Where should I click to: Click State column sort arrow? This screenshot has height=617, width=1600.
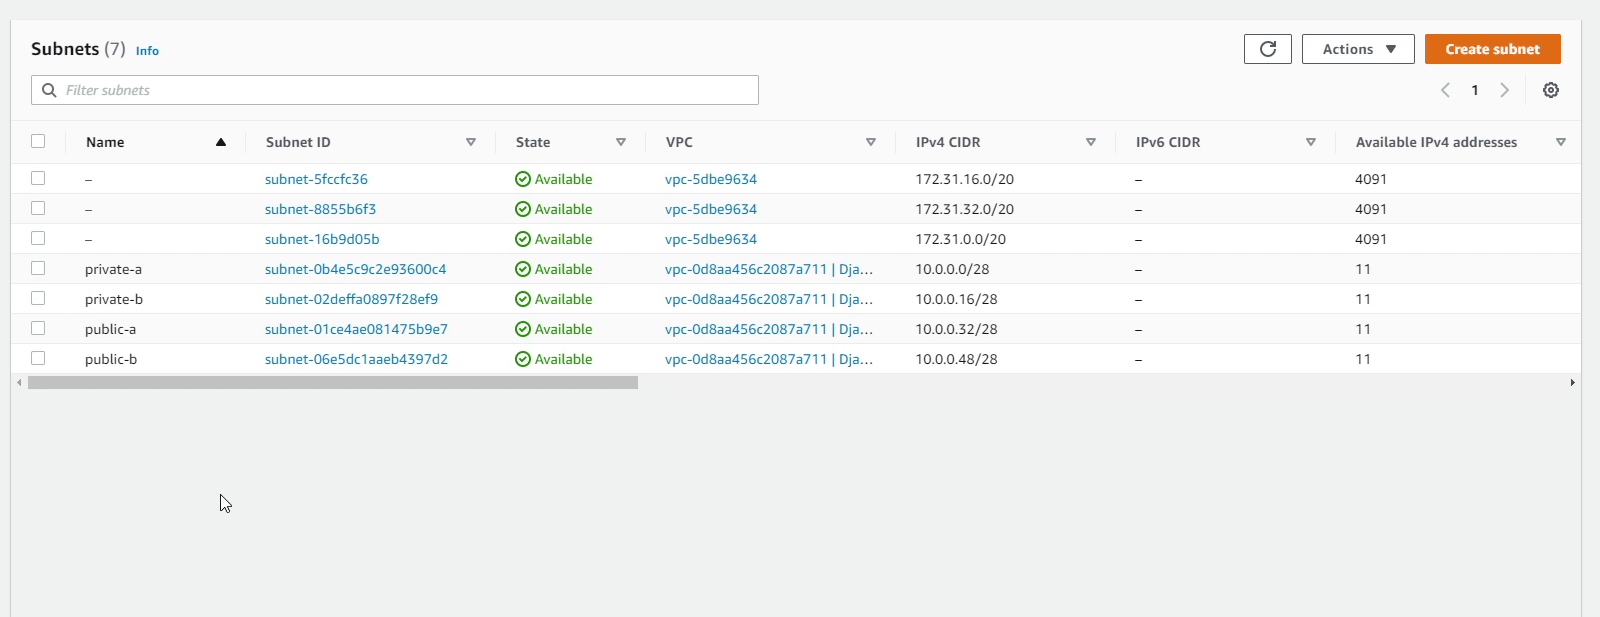[x=620, y=142]
